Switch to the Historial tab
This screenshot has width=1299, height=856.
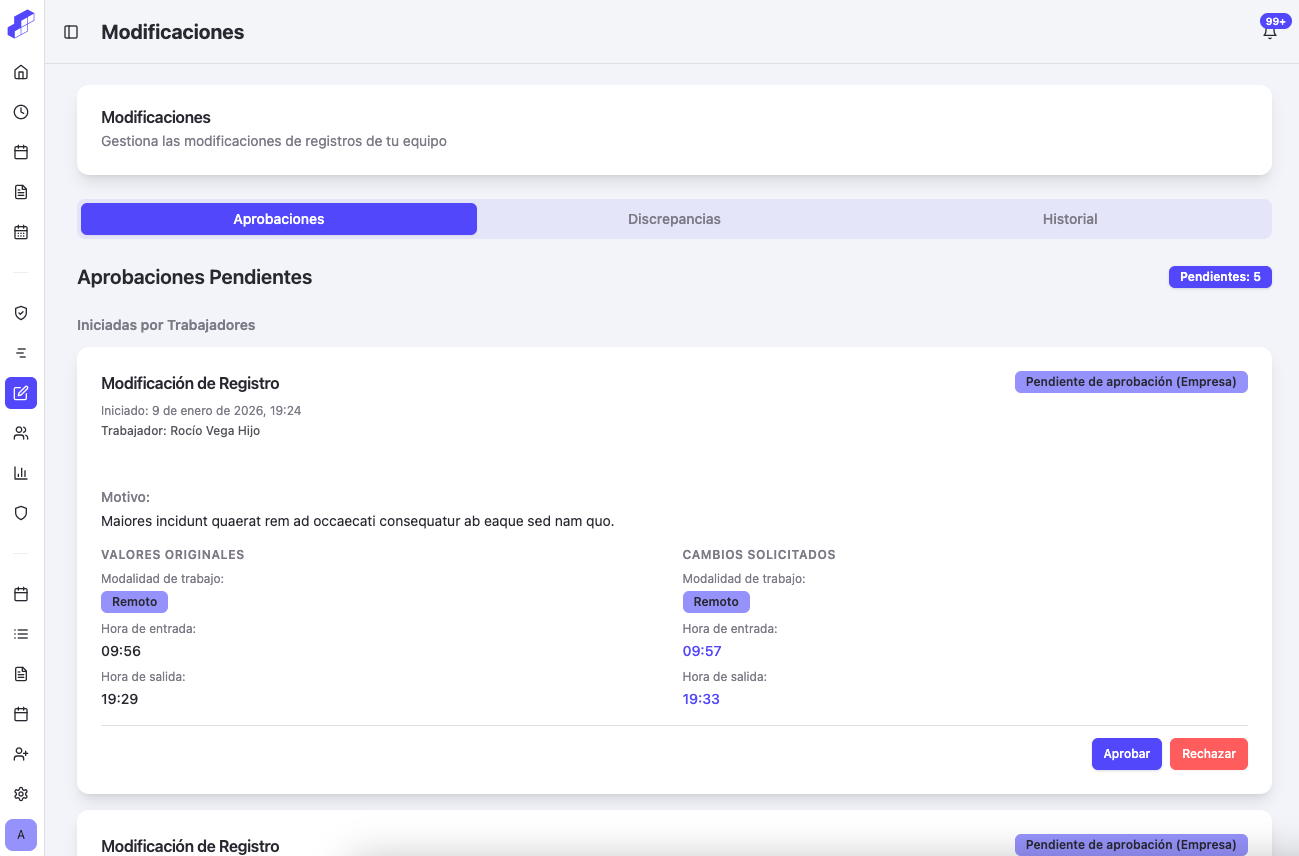click(1070, 218)
